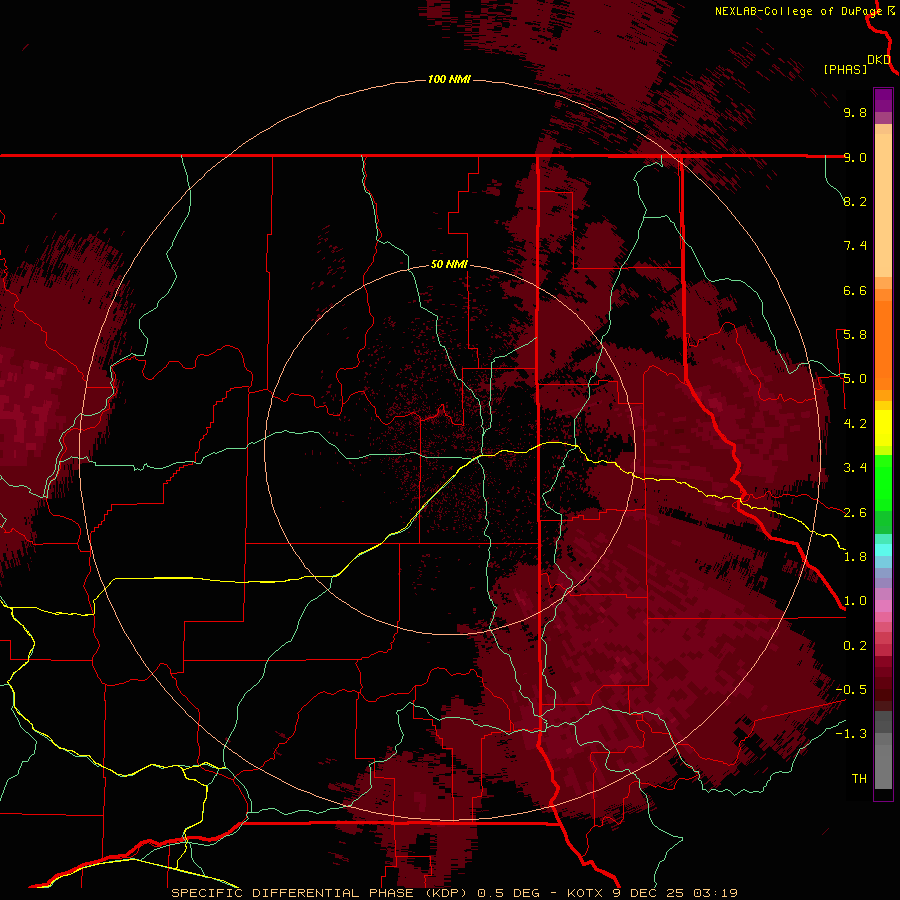Click the 100 NMI range ring label
This screenshot has width=900, height=900.
click(449, 79)
